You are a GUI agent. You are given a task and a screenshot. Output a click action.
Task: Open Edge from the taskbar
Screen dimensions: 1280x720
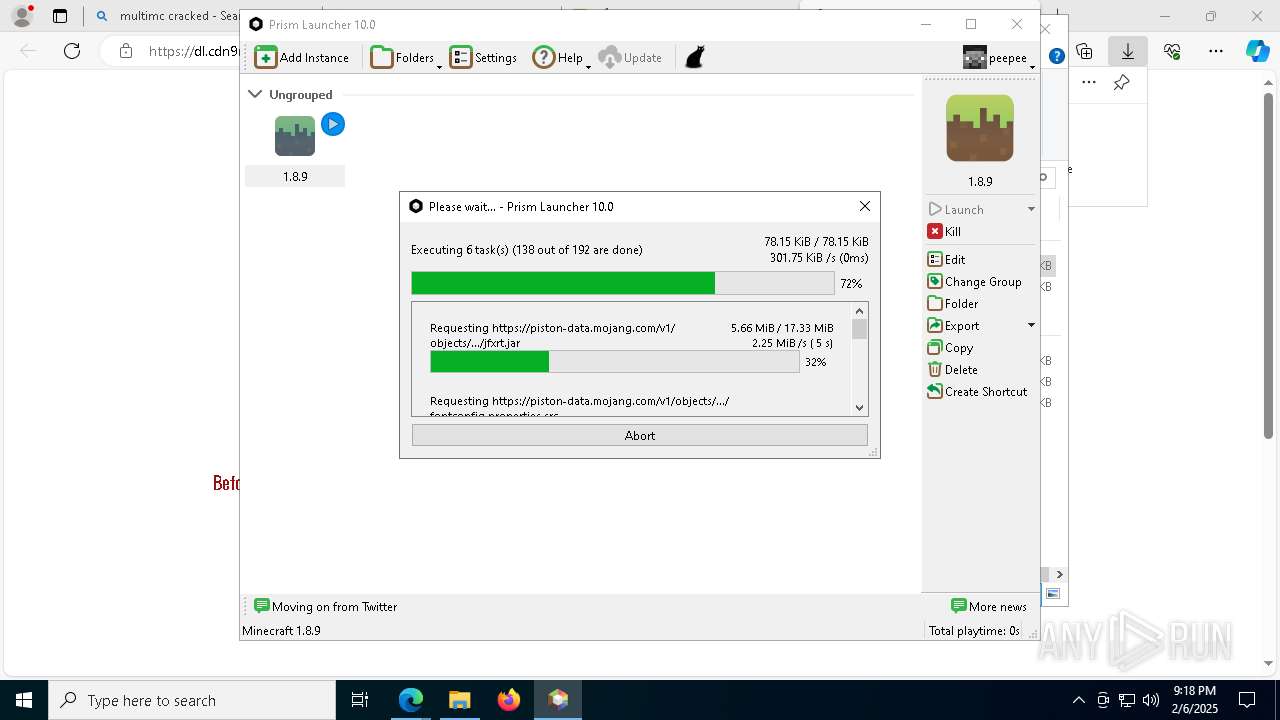pyautogui.click(x=411, y=700)
